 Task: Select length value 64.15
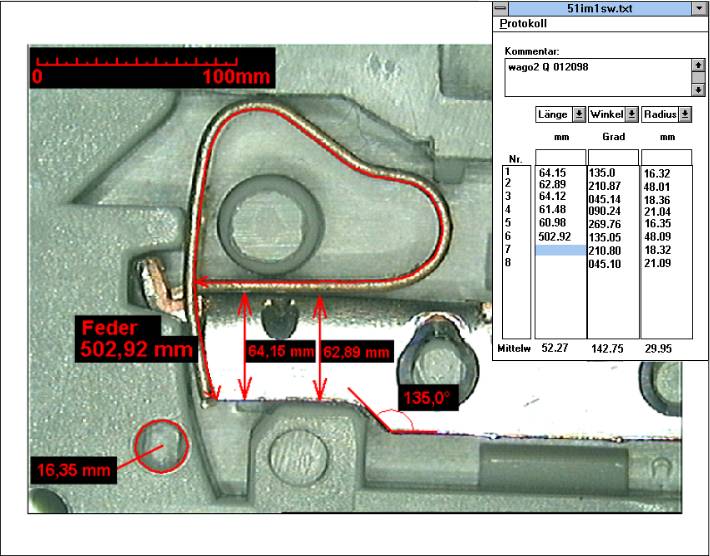pos(552,173)
